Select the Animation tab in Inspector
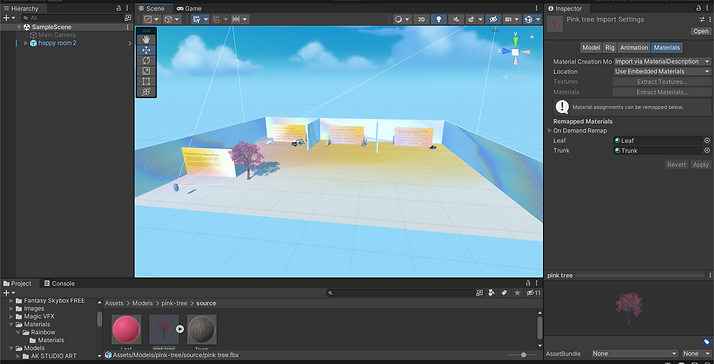Screen dimensions: 714x364 point(634,47)
